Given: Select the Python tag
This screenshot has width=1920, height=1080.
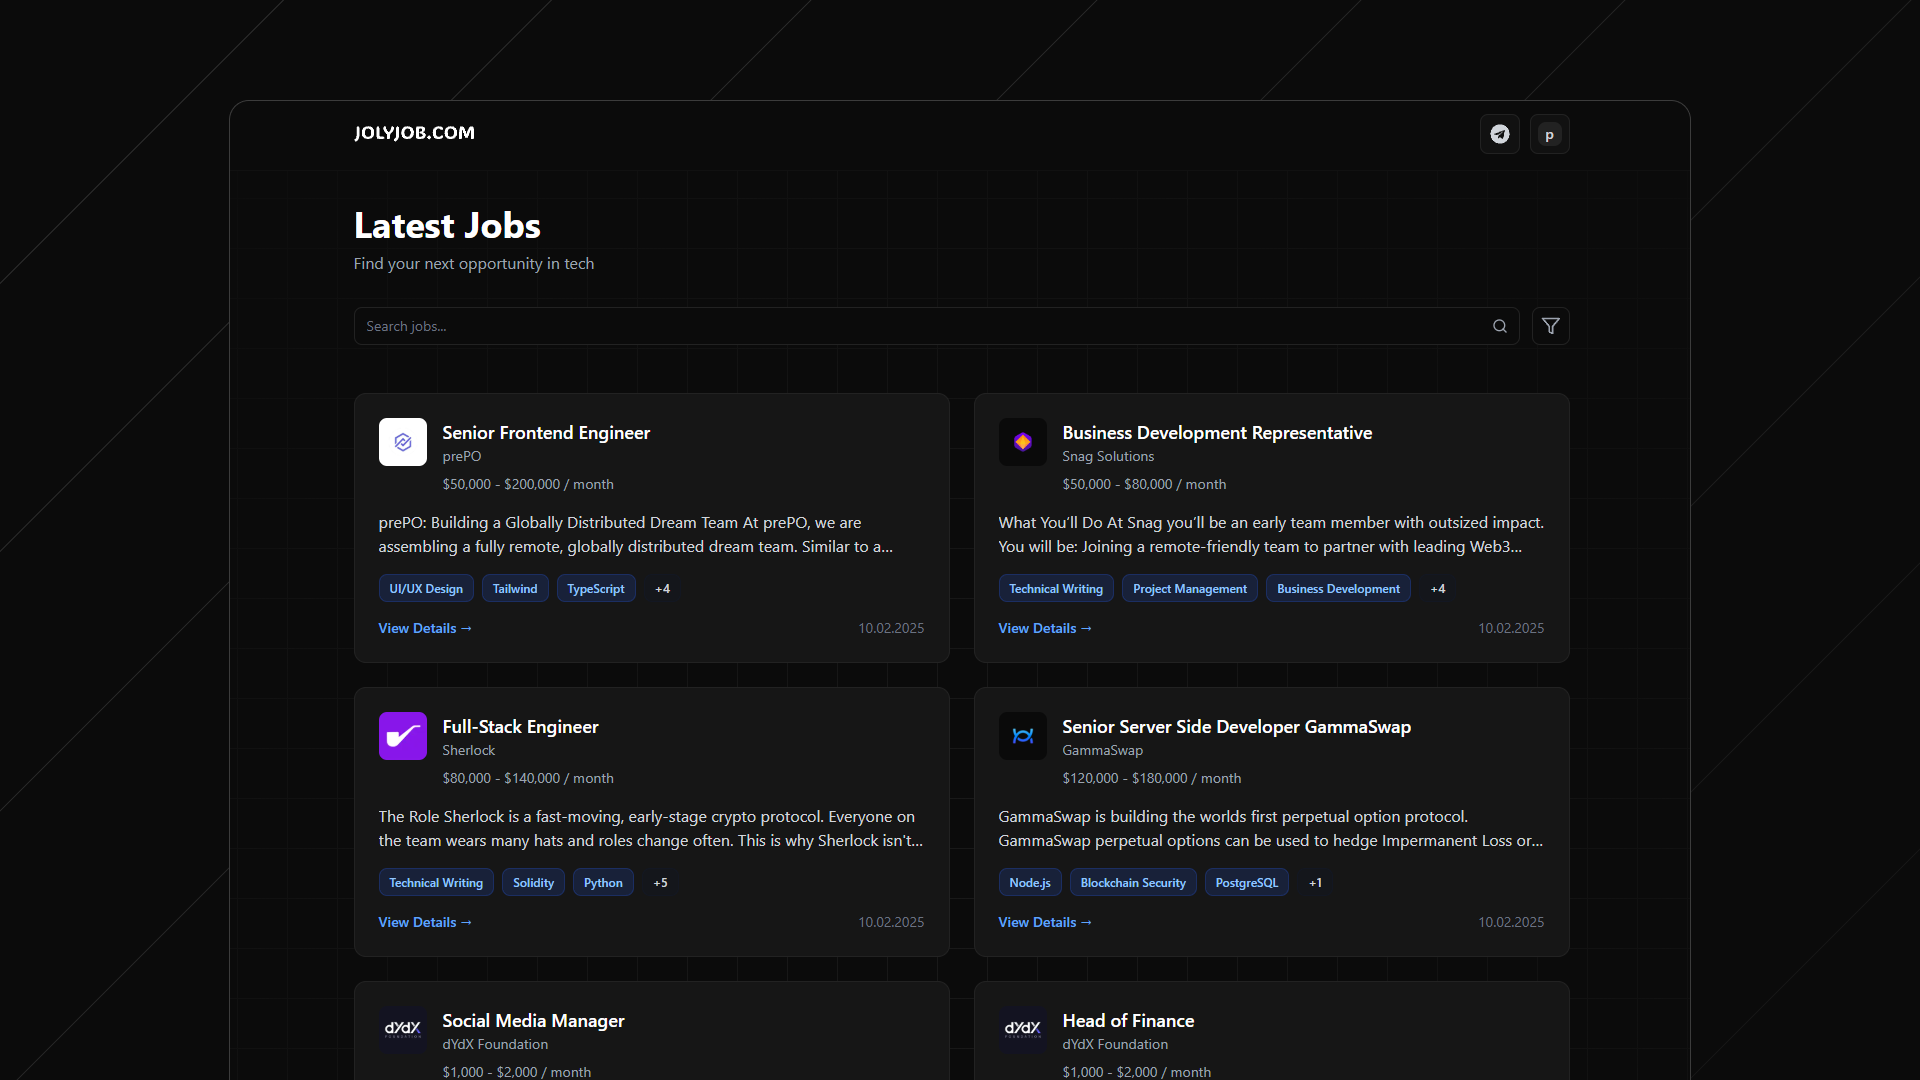Looking at the screenshot, I should [603, 883].
